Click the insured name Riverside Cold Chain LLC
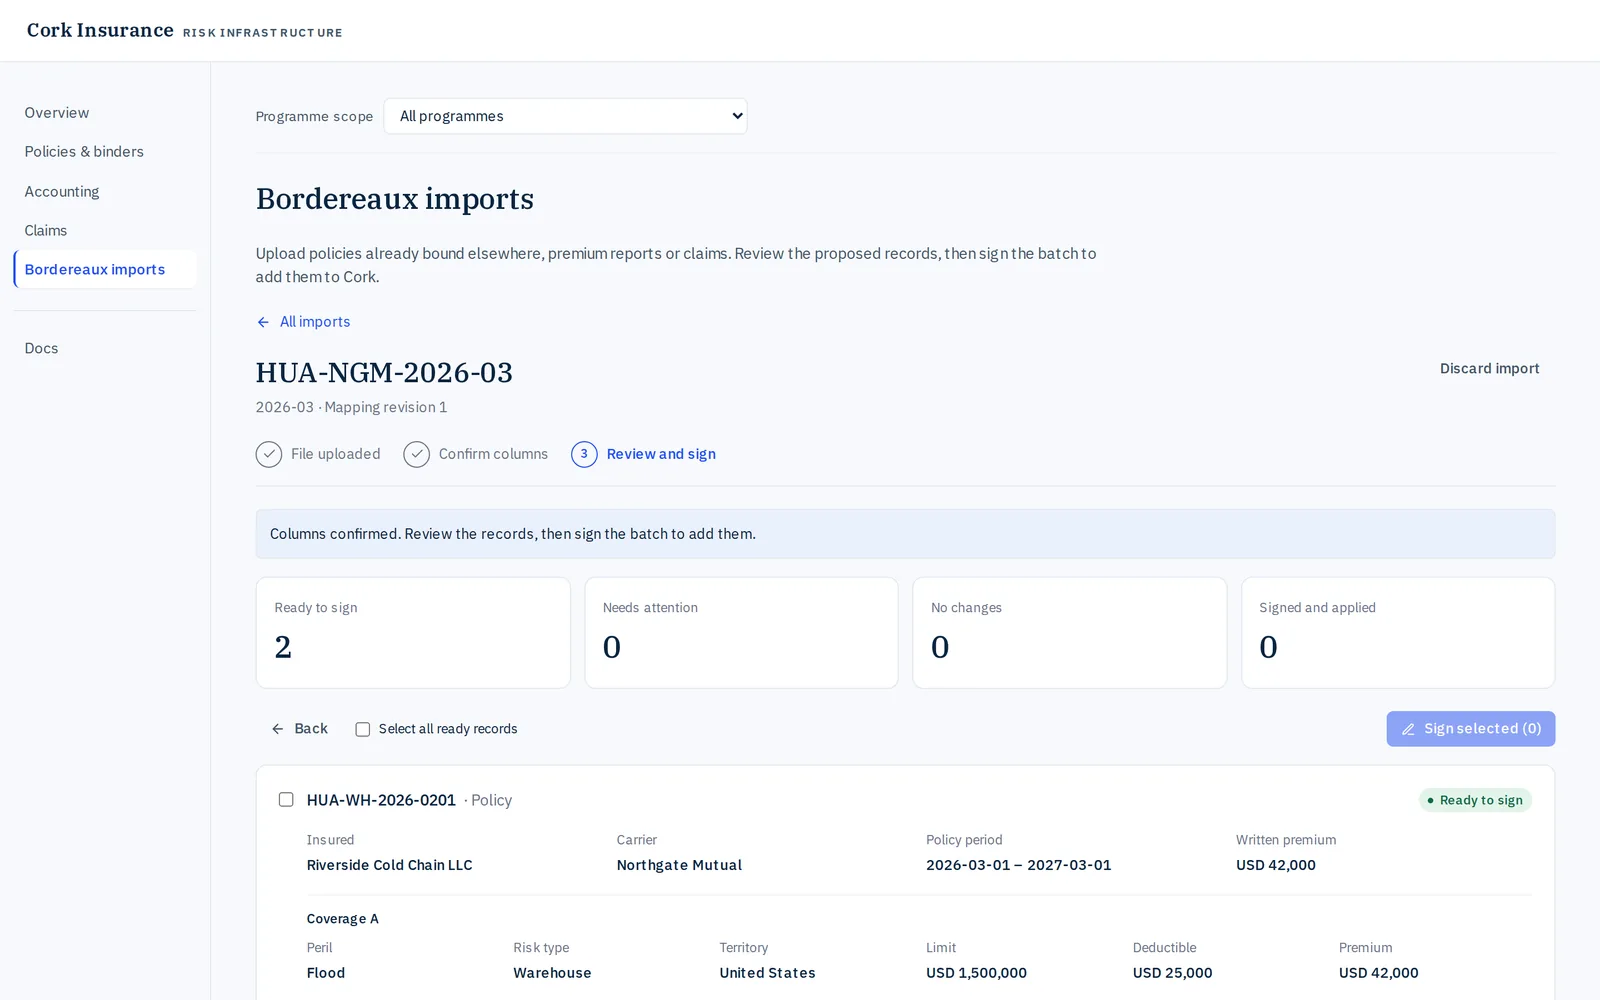Image resolution: width=1600 pixels, height=1000 pixels. click(x=389, y=865)
